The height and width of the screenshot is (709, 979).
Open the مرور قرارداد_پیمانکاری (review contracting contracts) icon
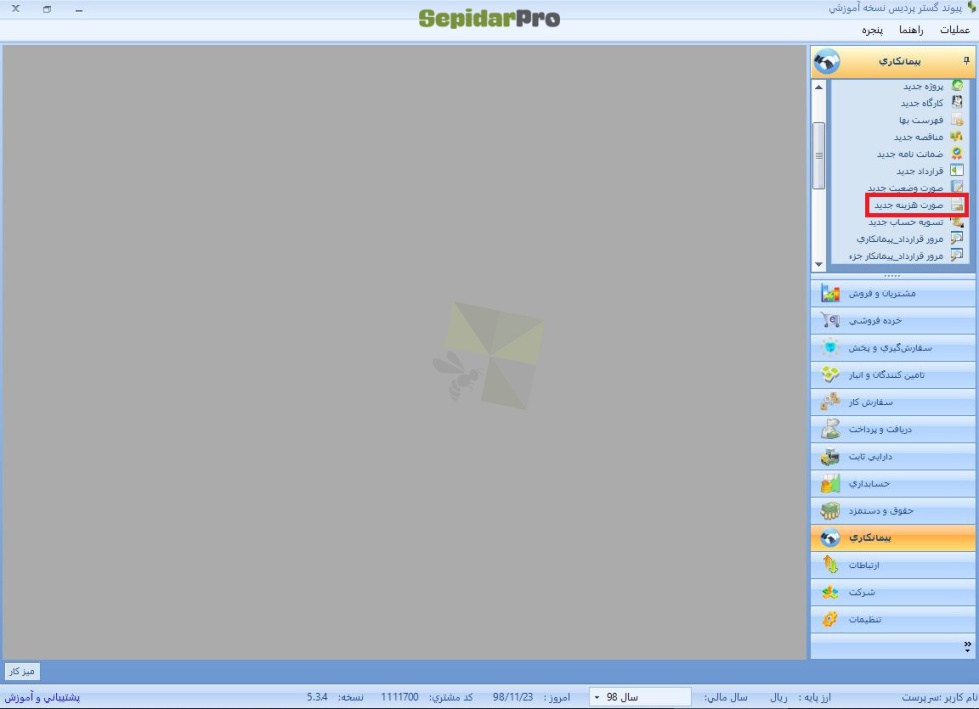pos(957,238)
